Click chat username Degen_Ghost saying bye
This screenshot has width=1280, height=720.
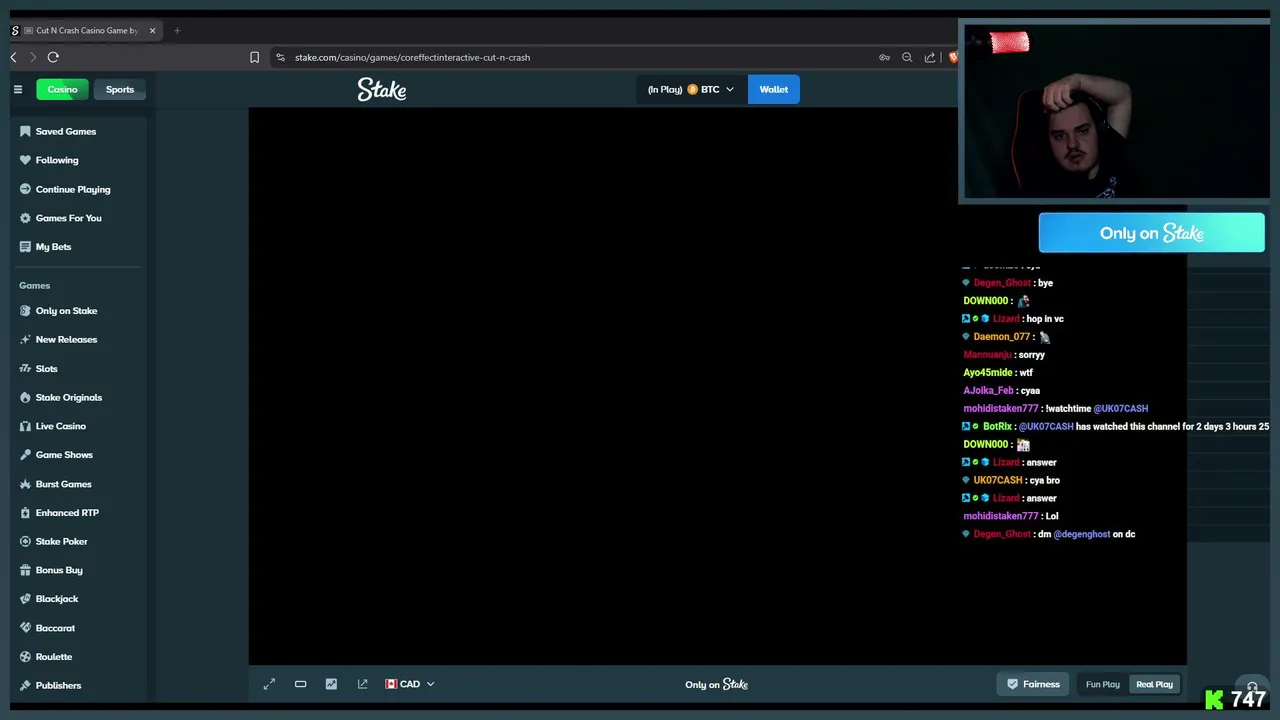pos(1001,283)
